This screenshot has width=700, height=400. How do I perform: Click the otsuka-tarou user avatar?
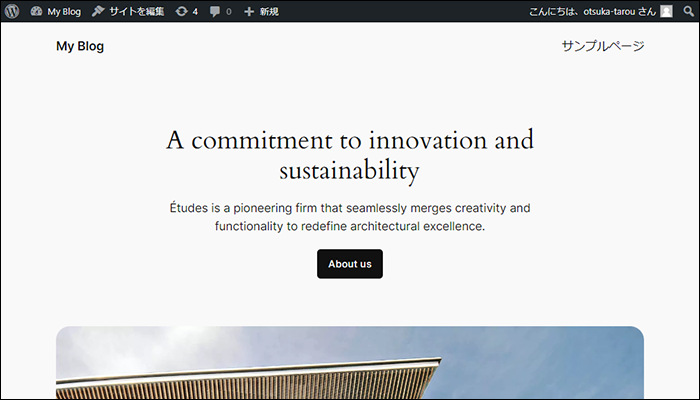666,11
